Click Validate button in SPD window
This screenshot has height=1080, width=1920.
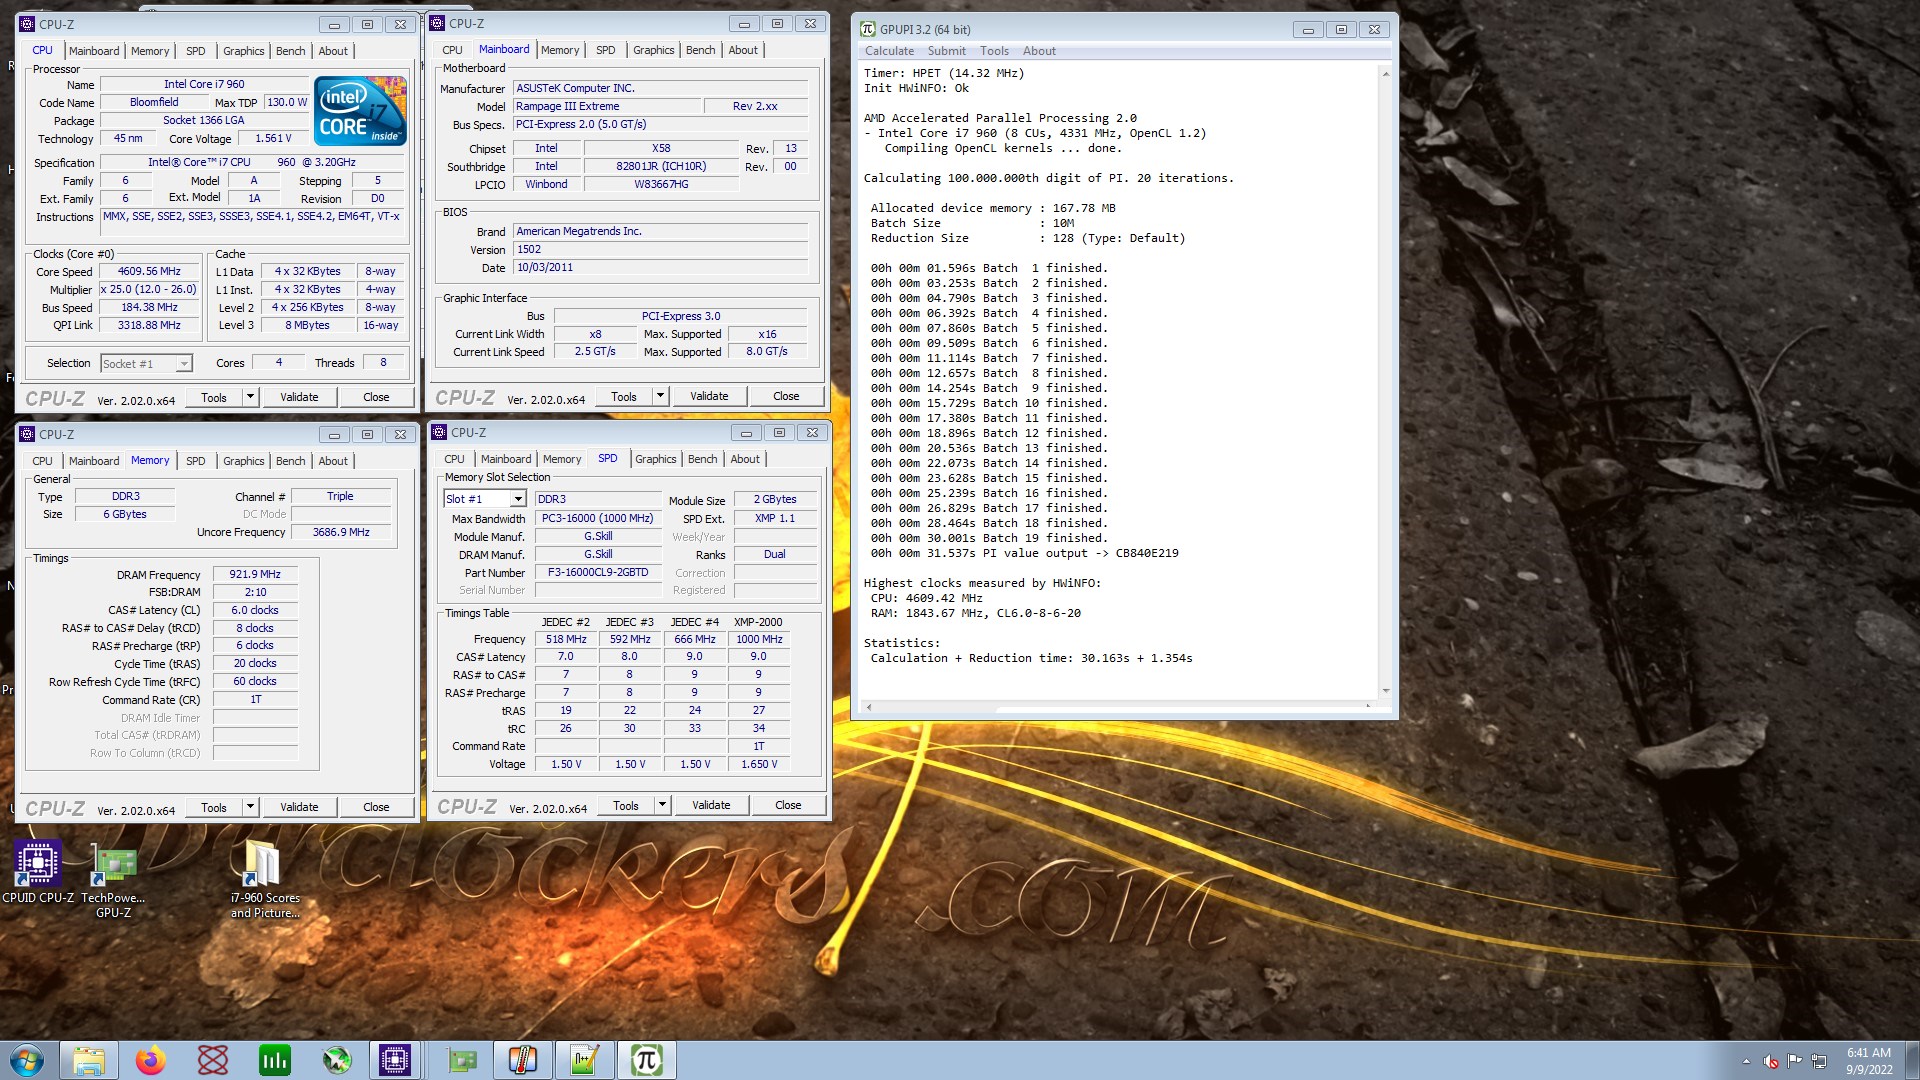pos(711,805)
